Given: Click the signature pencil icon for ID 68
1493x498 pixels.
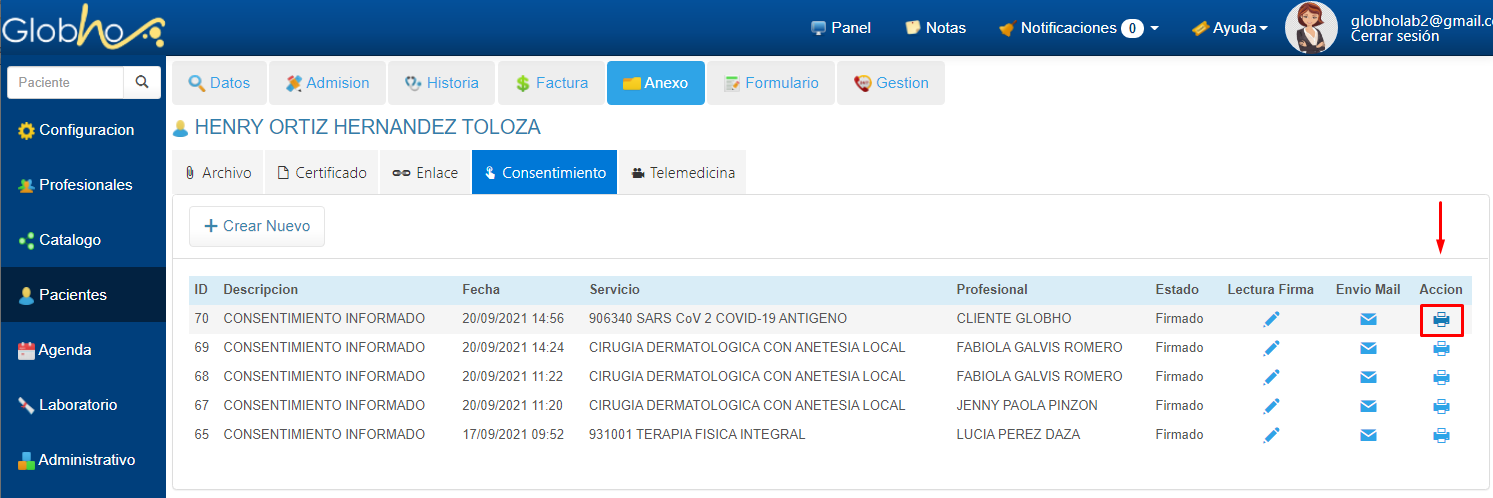Looking at the screenshot, I should tap(1271, 377).
